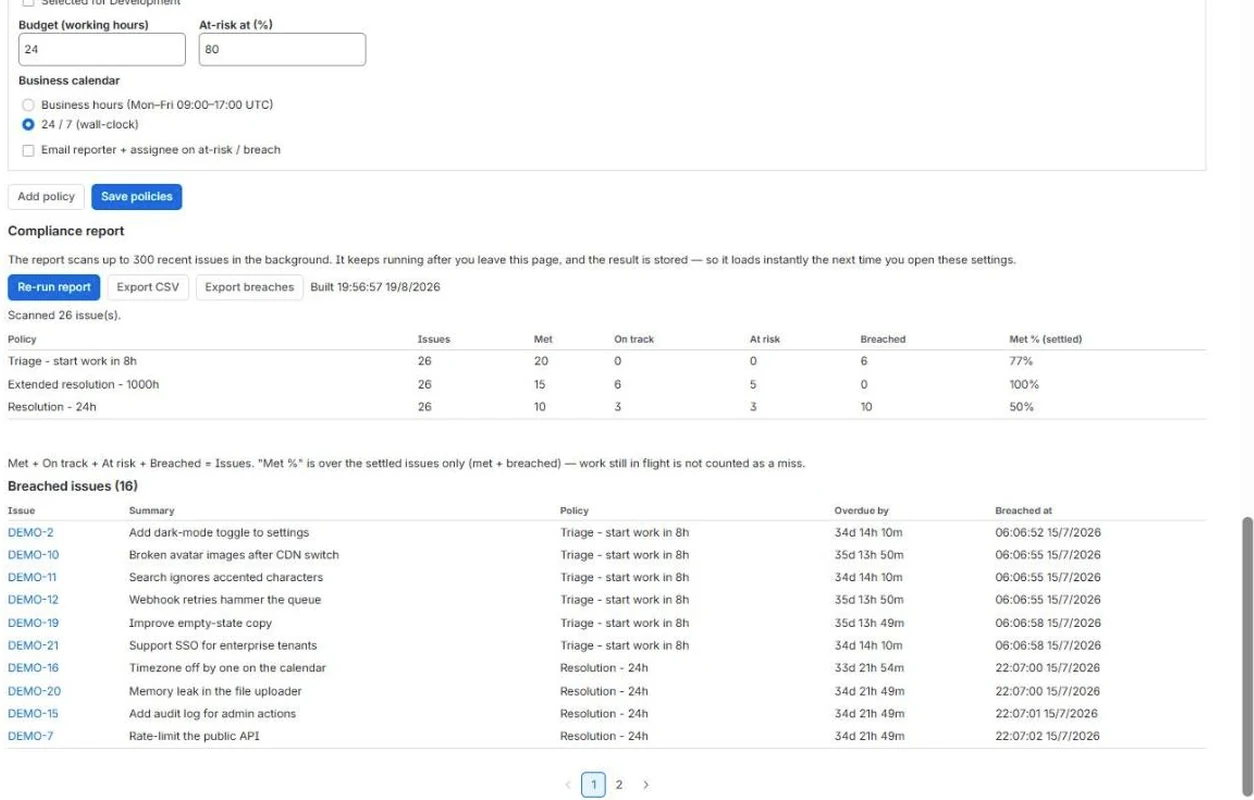The image size is (1254, 800).
Task: Click Add policy button
Action: click(x=46, y=197)
